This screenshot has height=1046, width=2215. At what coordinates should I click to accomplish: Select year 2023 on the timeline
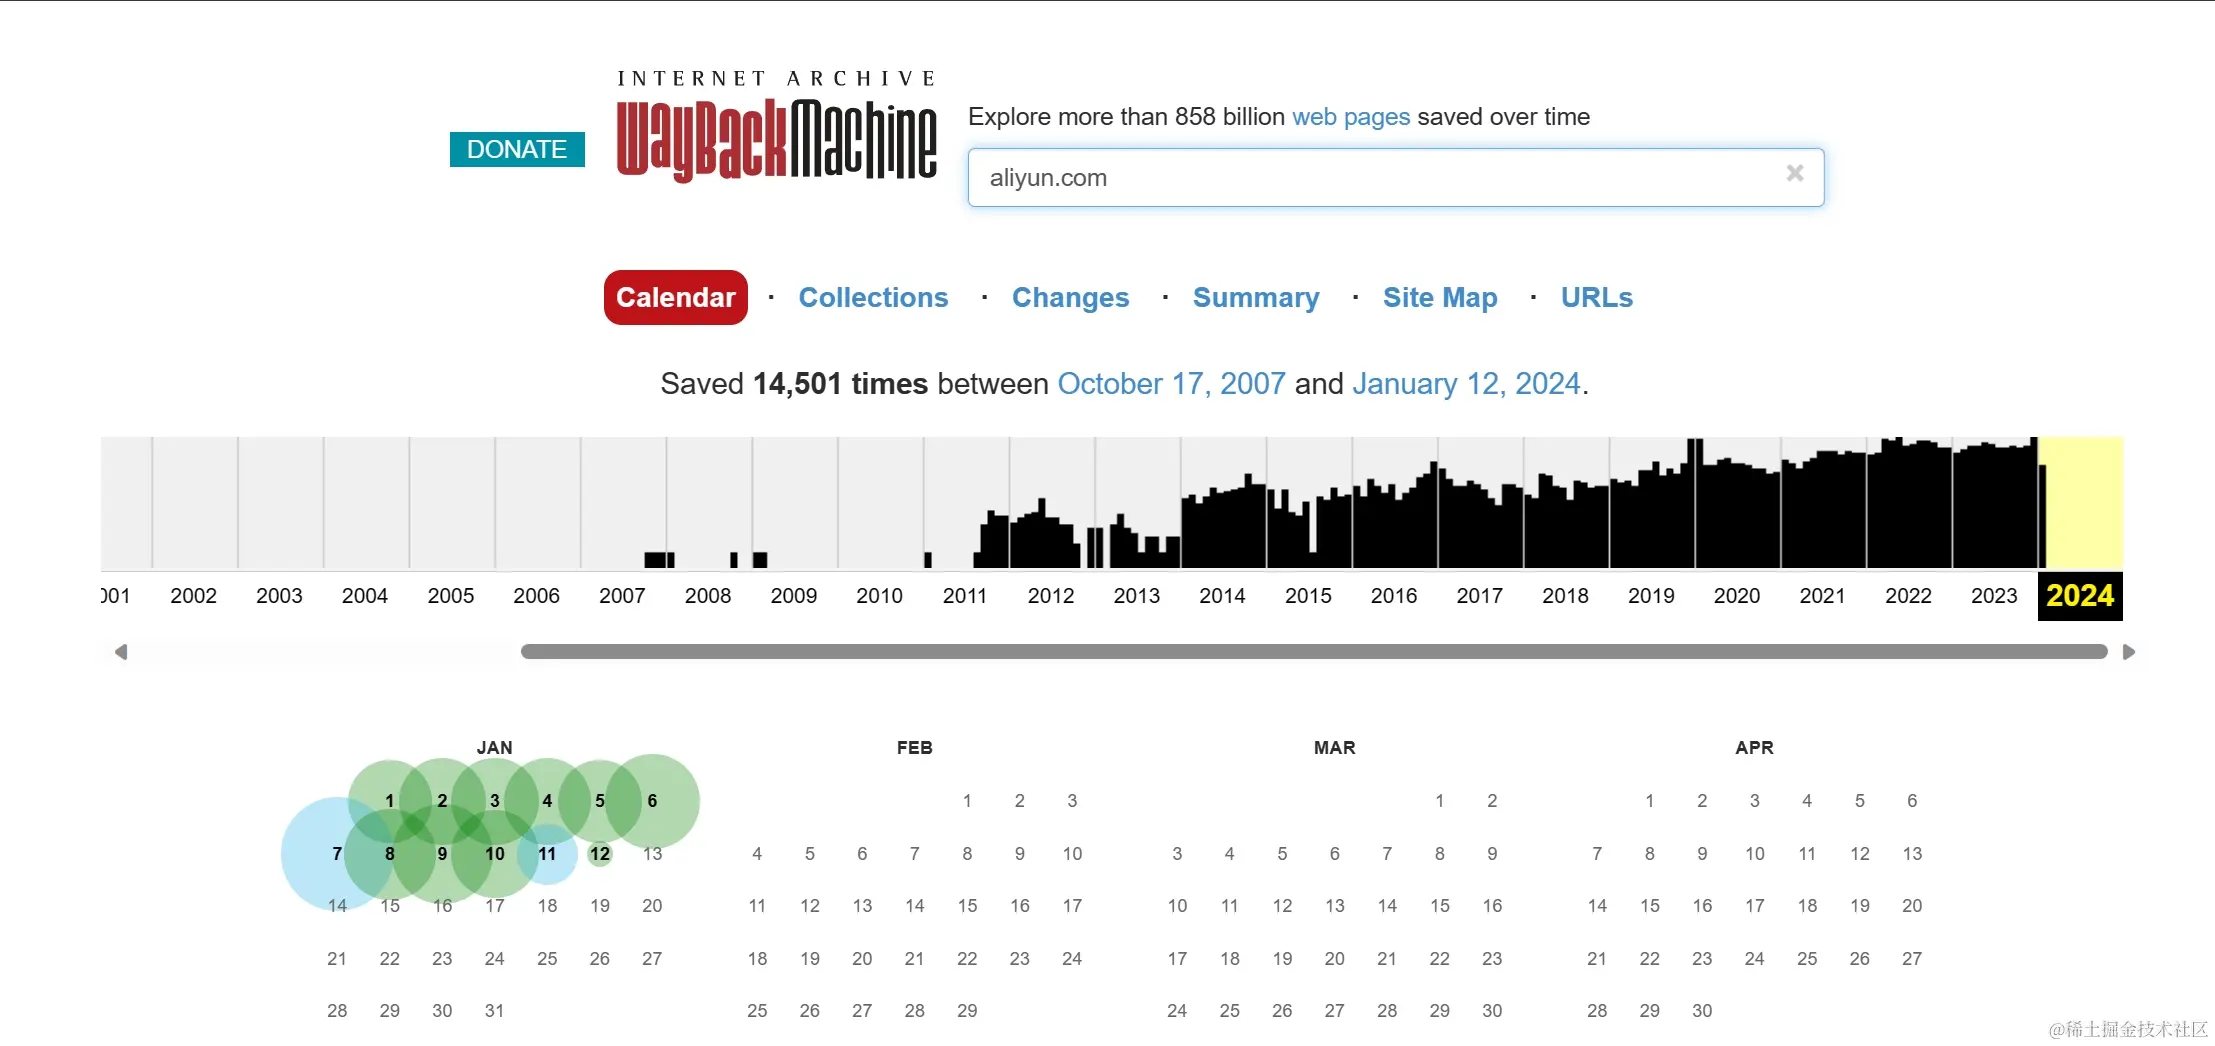(x=1994, y=596)
